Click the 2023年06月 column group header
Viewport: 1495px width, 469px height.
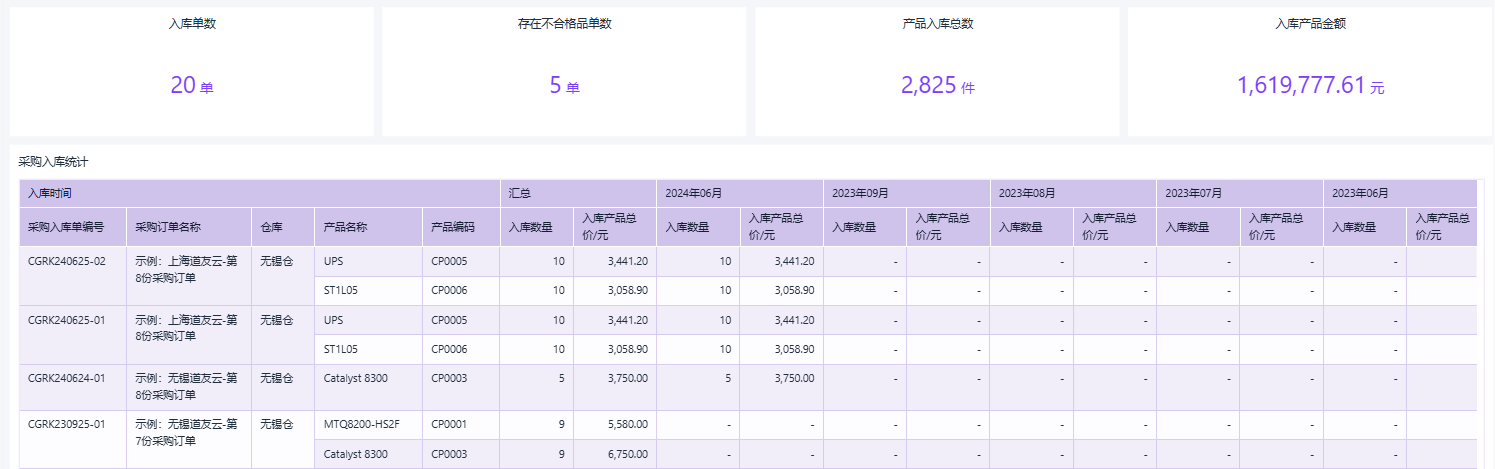tap(1400, 193)
